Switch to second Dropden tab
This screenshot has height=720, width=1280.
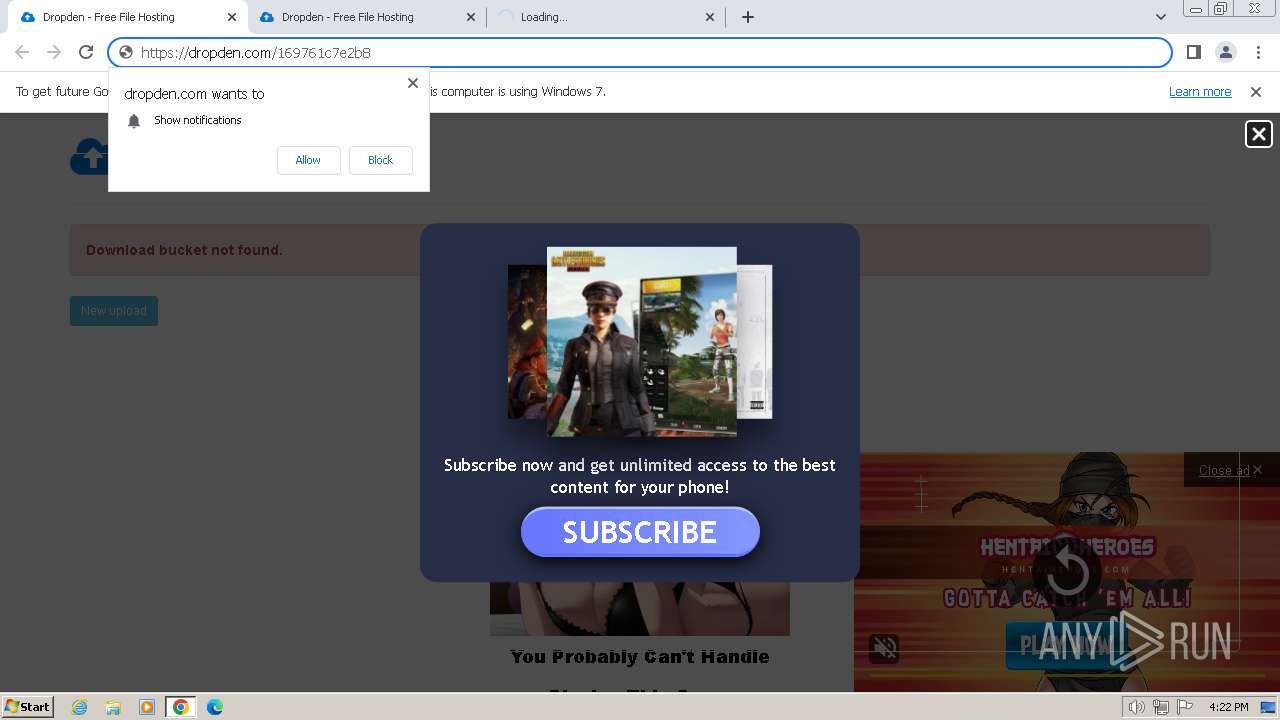(366, 17)
